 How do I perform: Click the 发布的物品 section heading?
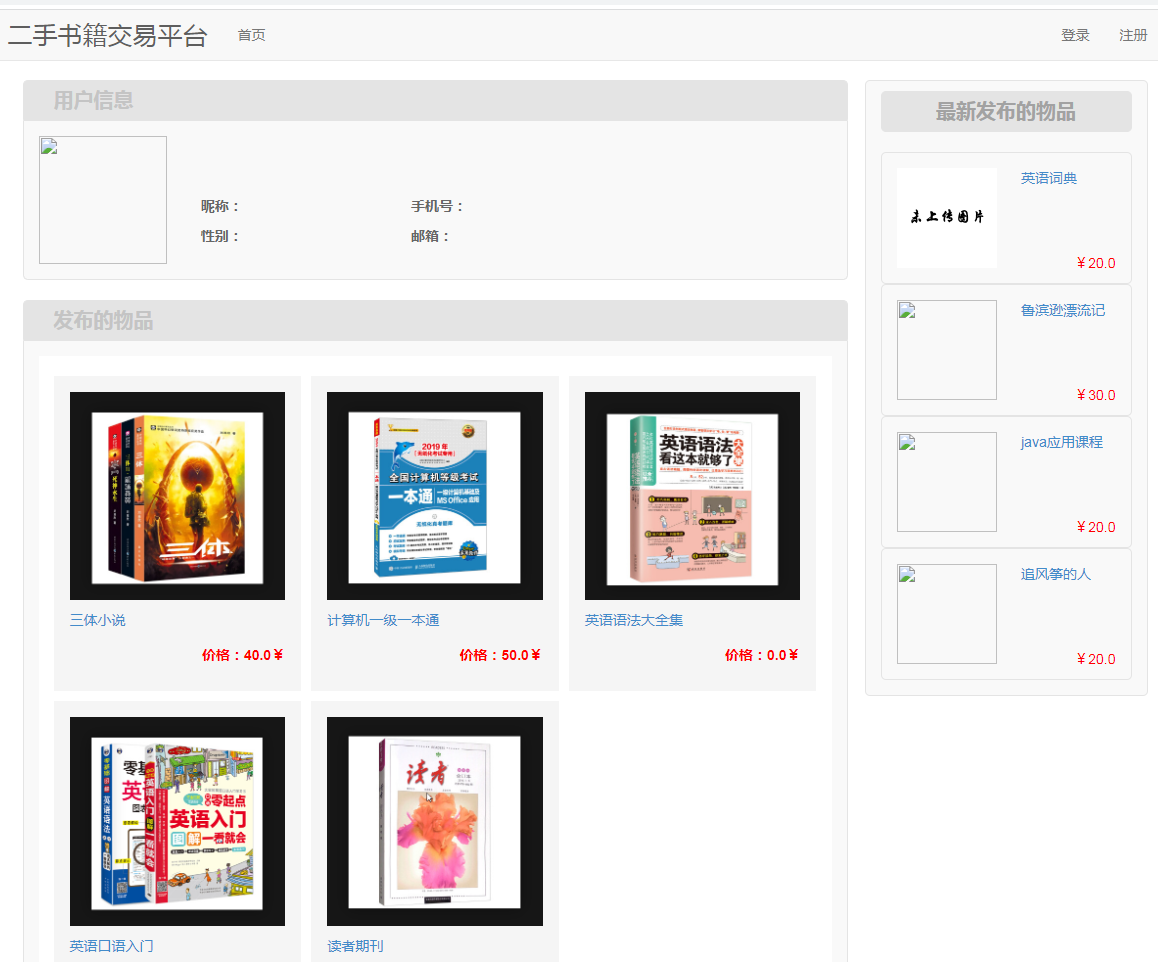[103, 320]
